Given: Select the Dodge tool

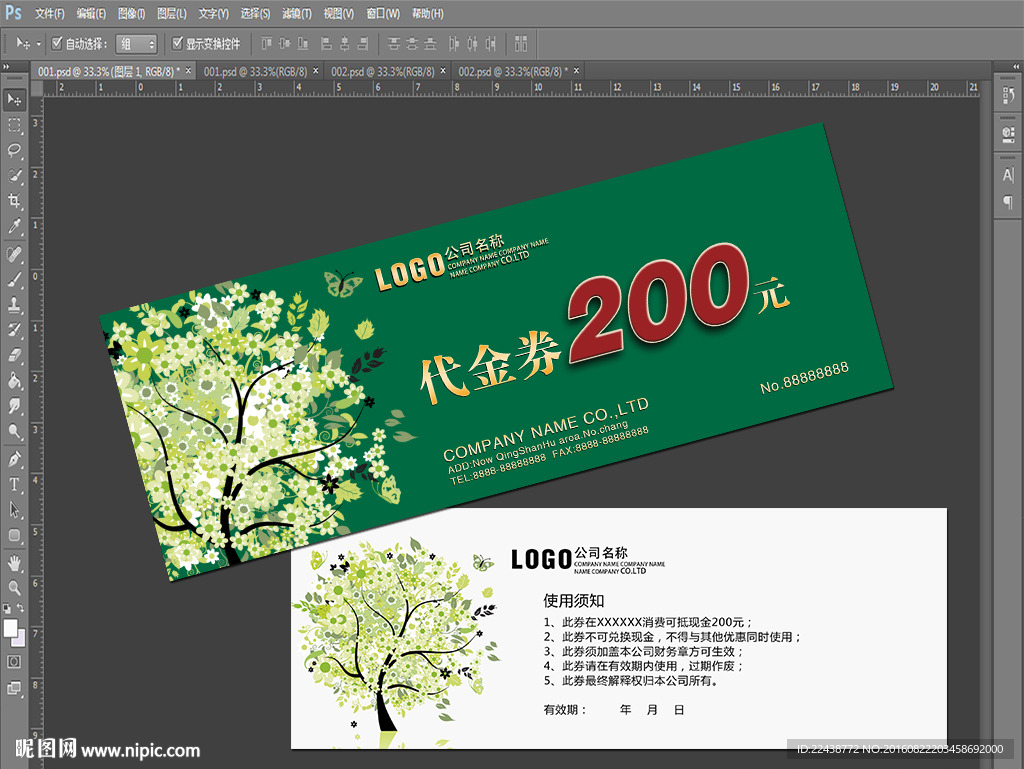Looking at the screenshot, I should click(14, 432).
